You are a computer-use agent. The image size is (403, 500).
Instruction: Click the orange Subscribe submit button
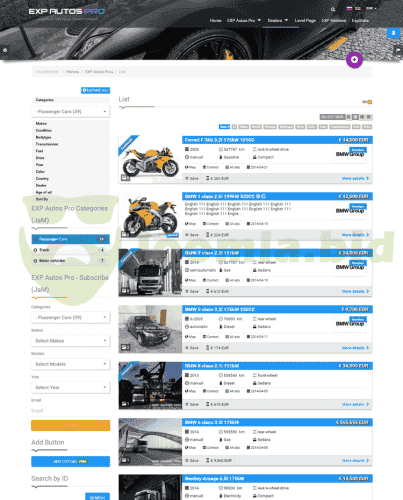point(71,425)
